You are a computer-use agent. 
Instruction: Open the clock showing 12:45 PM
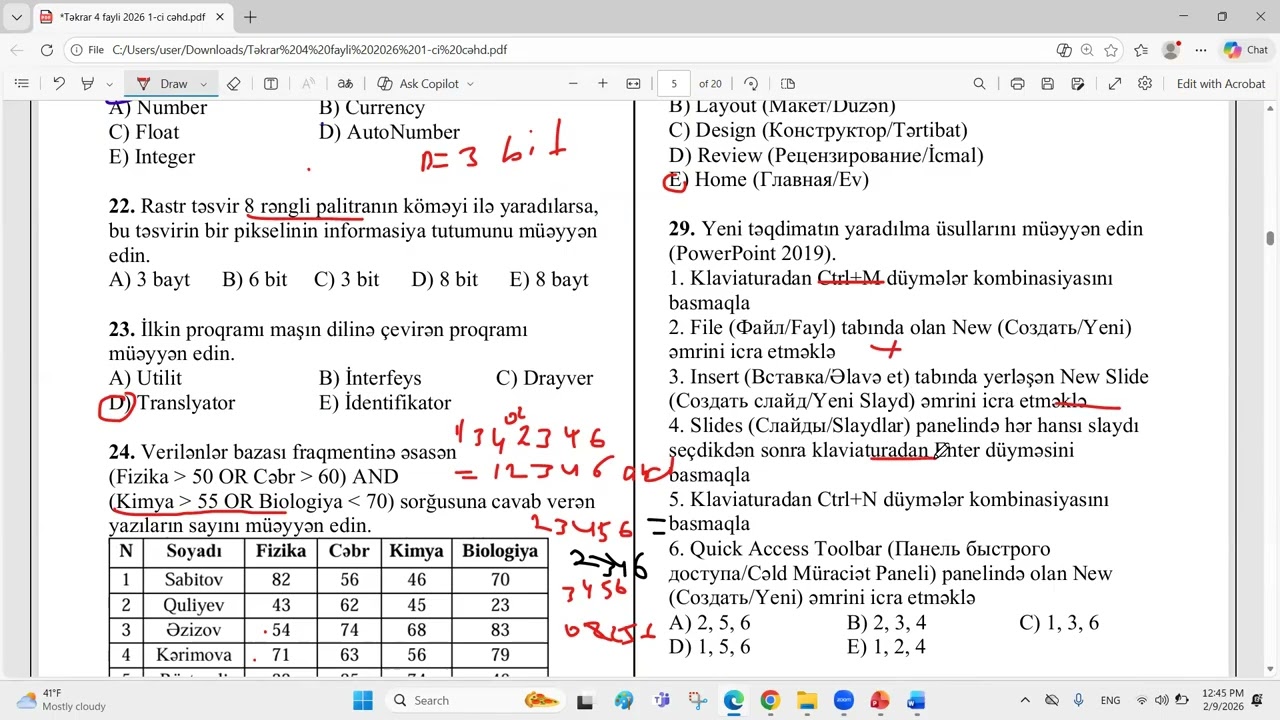tap(1223, 700)
